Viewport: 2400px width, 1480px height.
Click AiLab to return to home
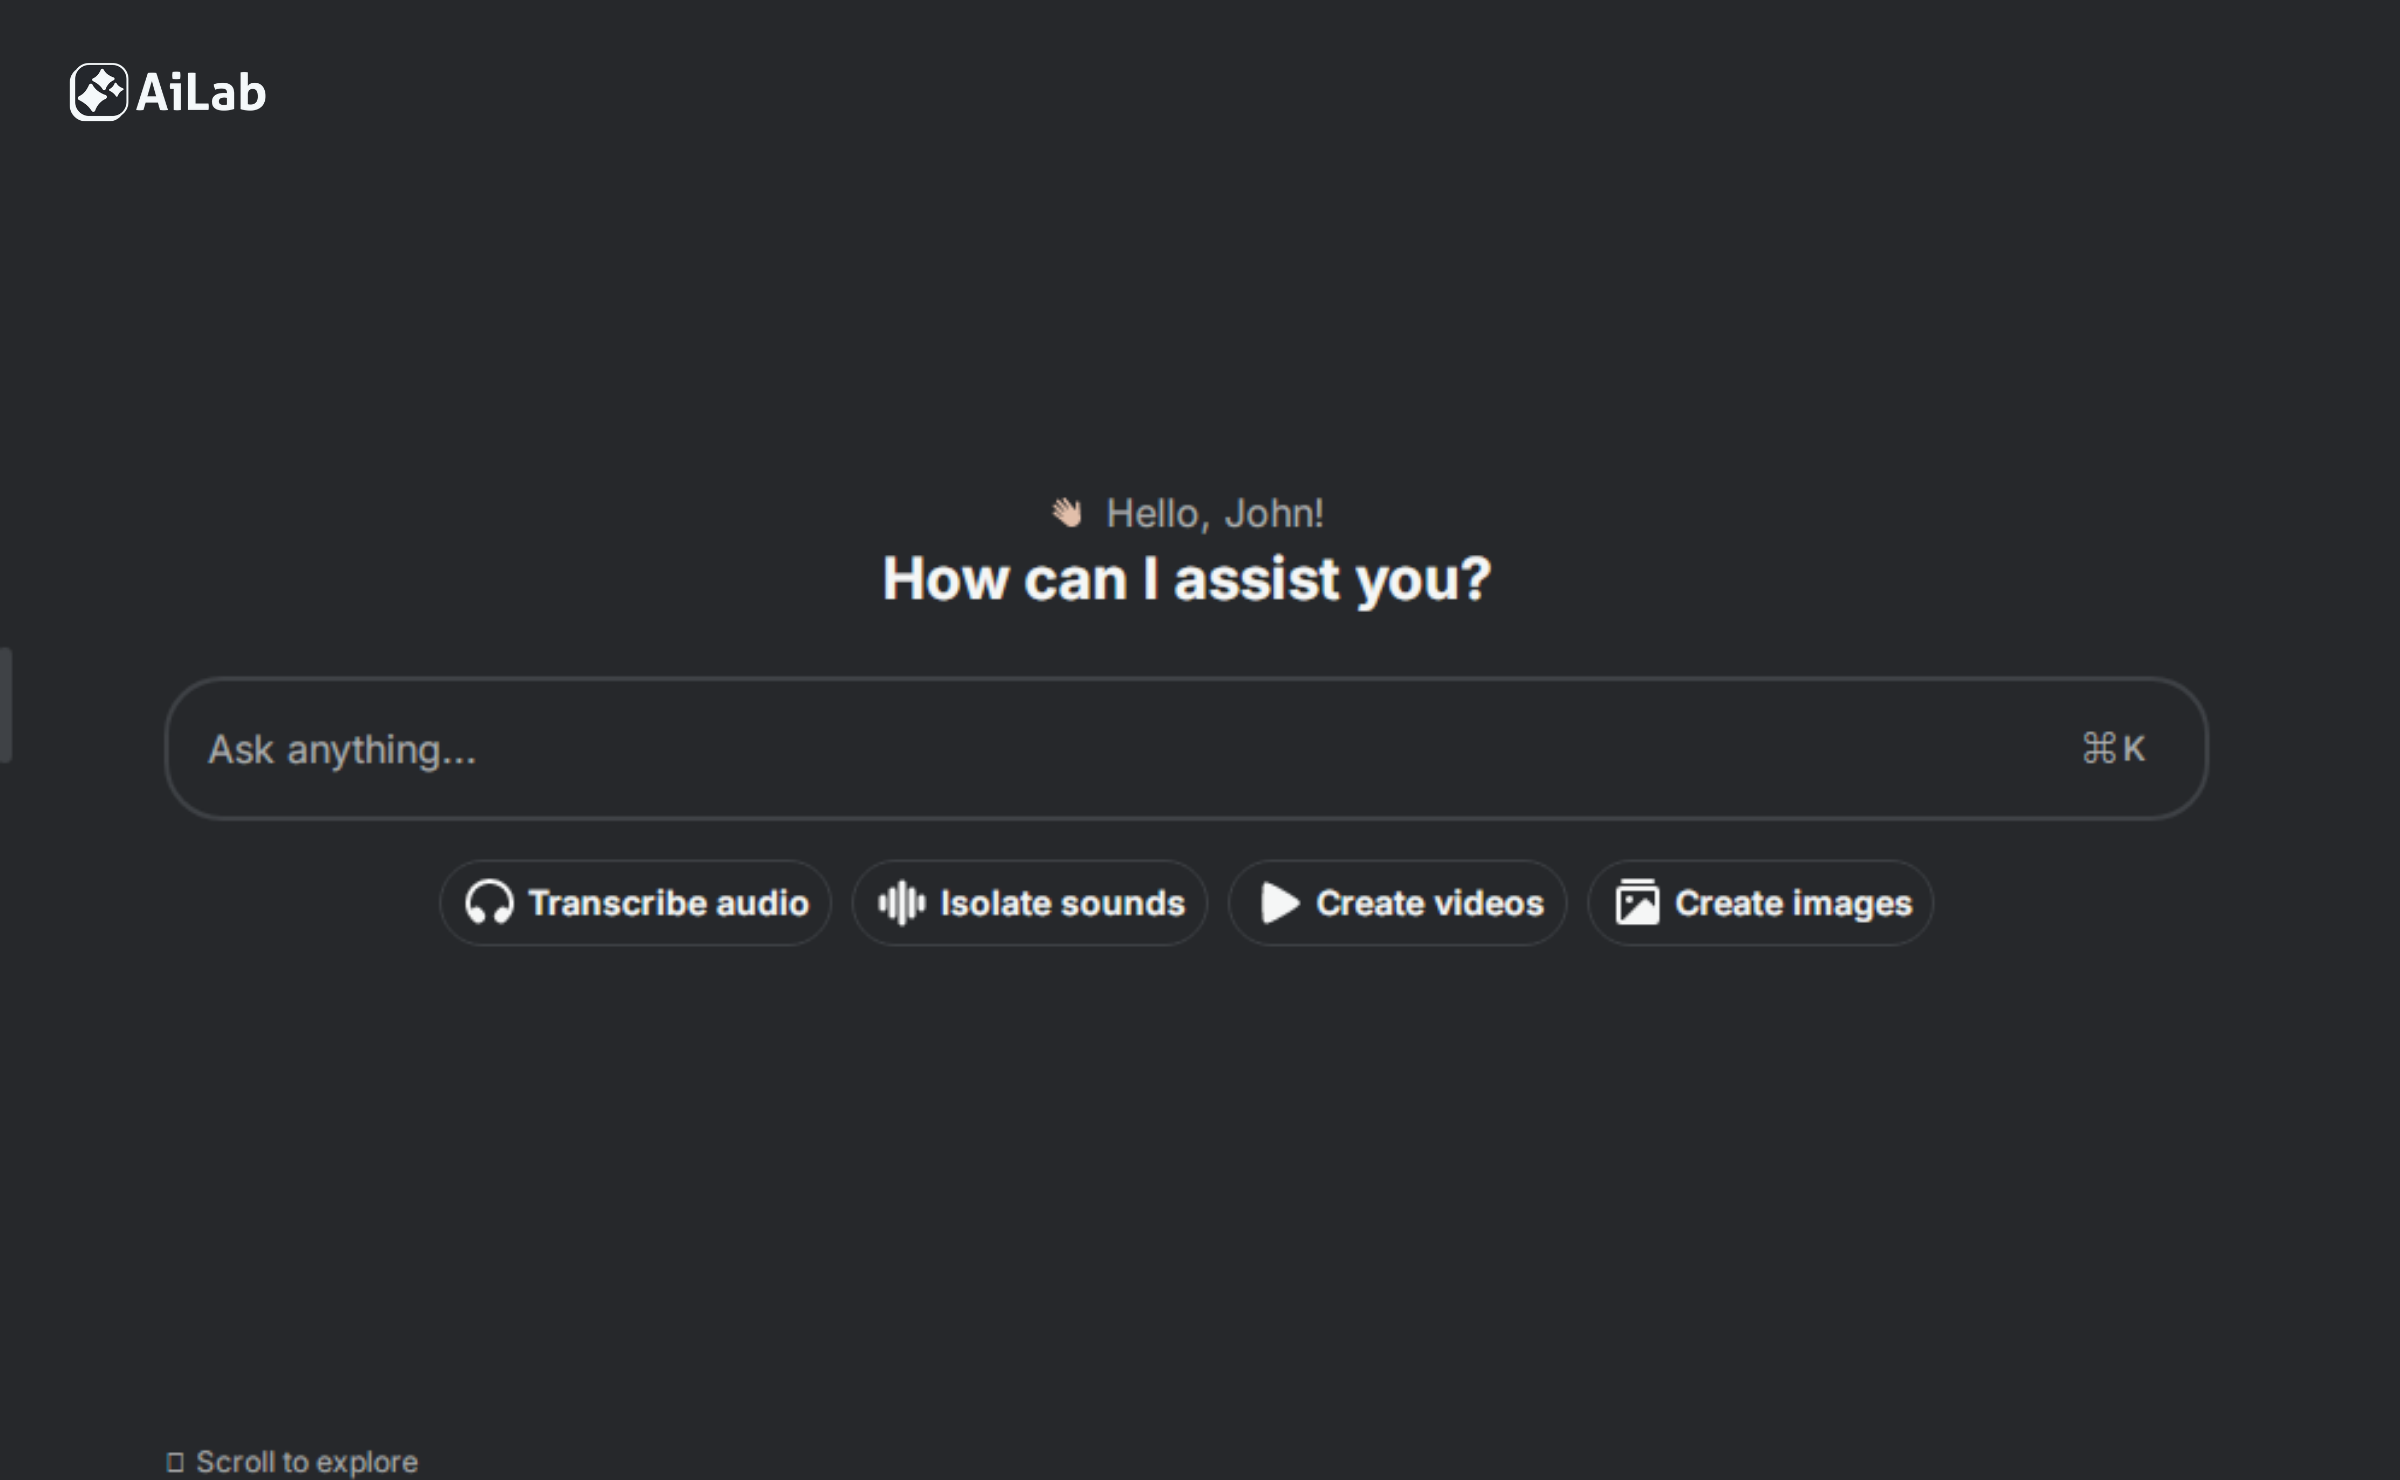click(167, 92)
